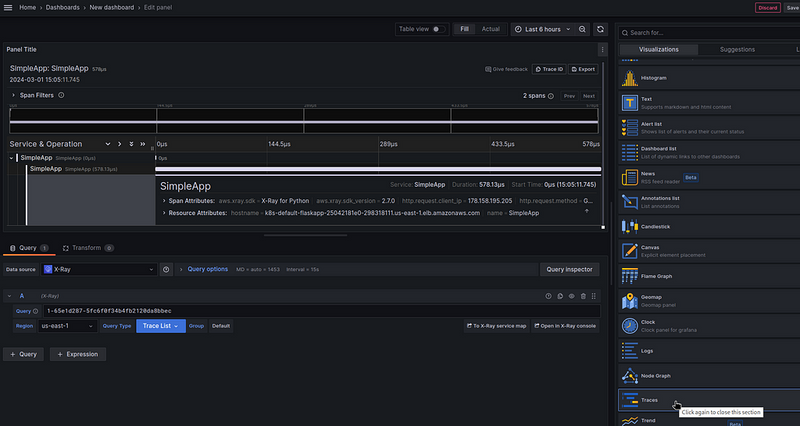Collapse query row A chevron
The image size is (800, 426).
(x=9, y=296)
